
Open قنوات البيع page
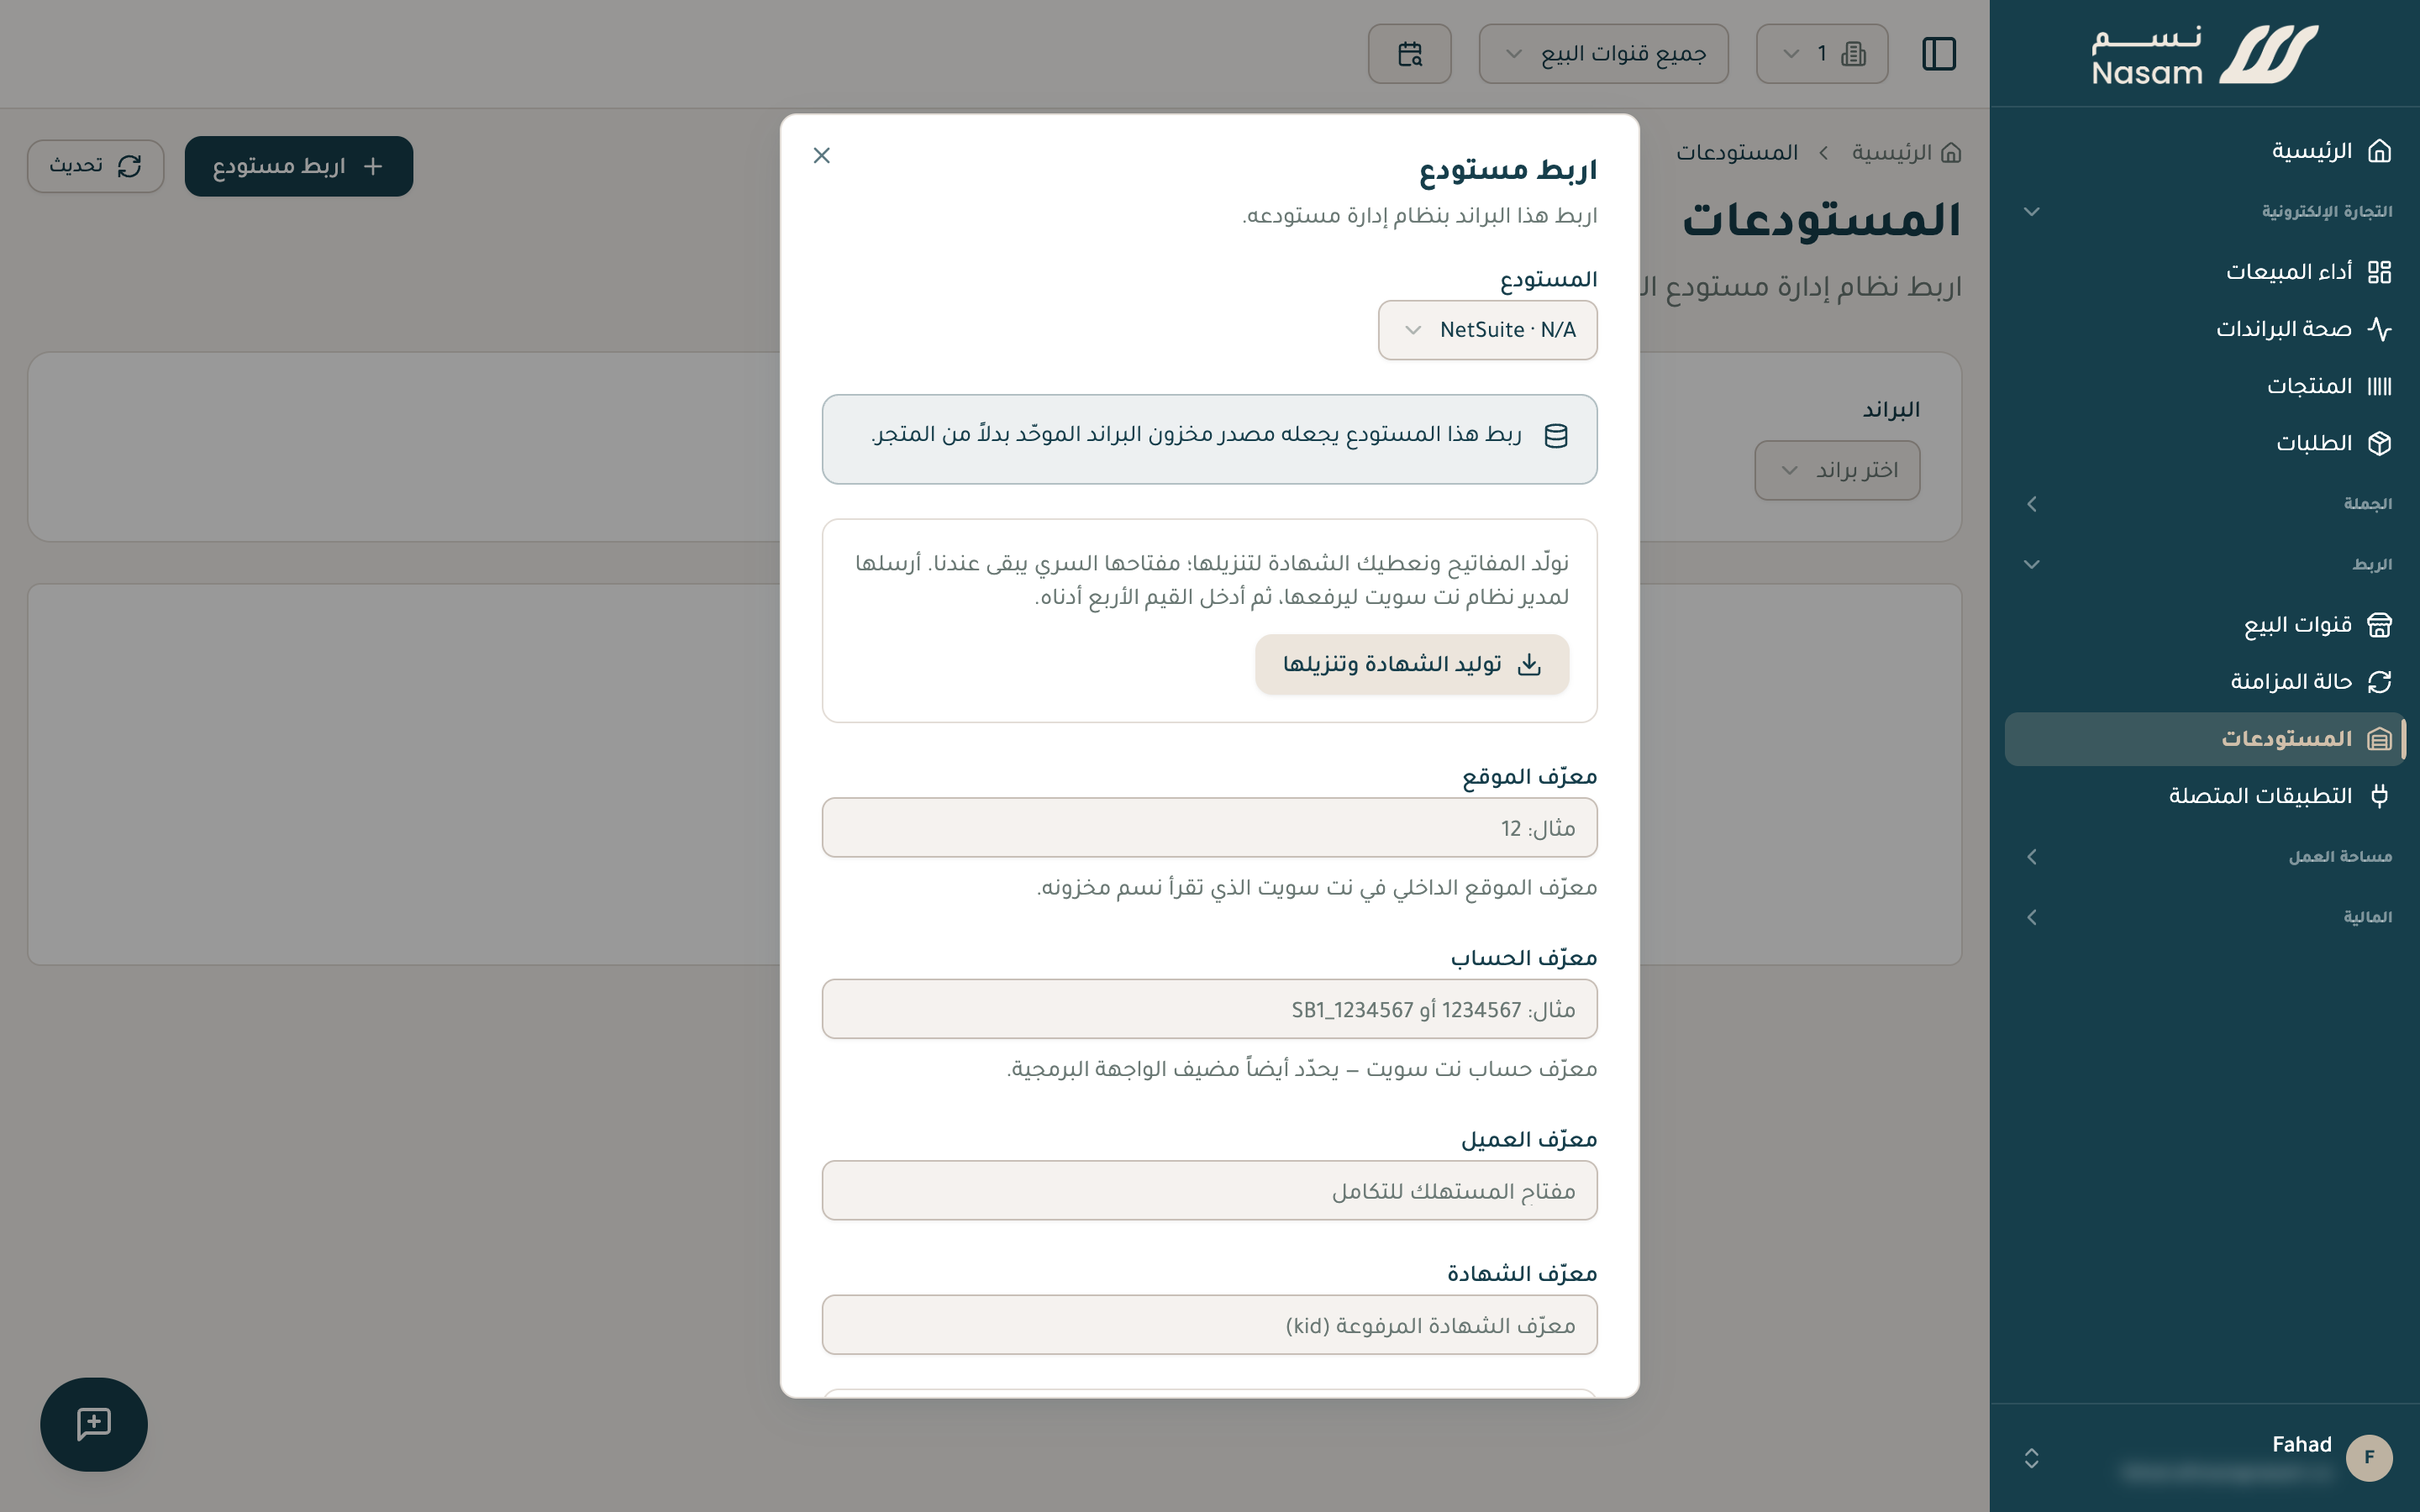pos(2204,625)
